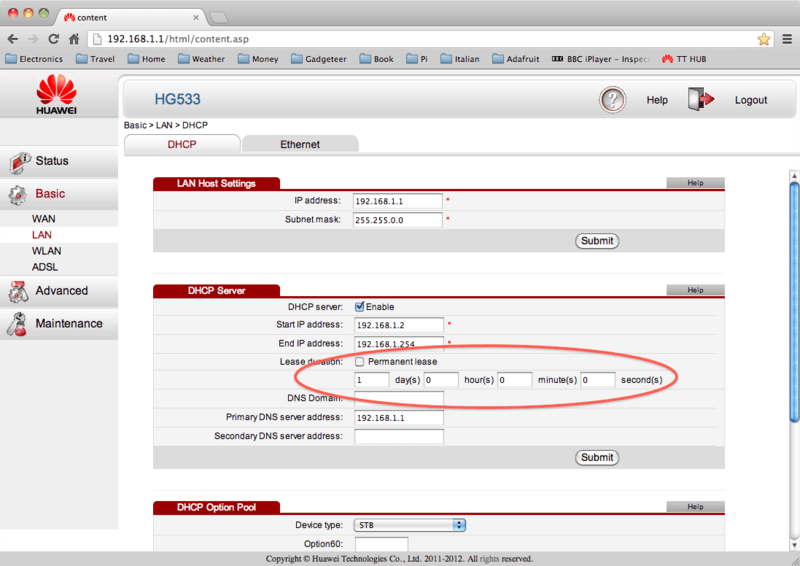
Task: Click the Maintenance sidebar icon
Action: pyautogui.click(x=18, y=324)
